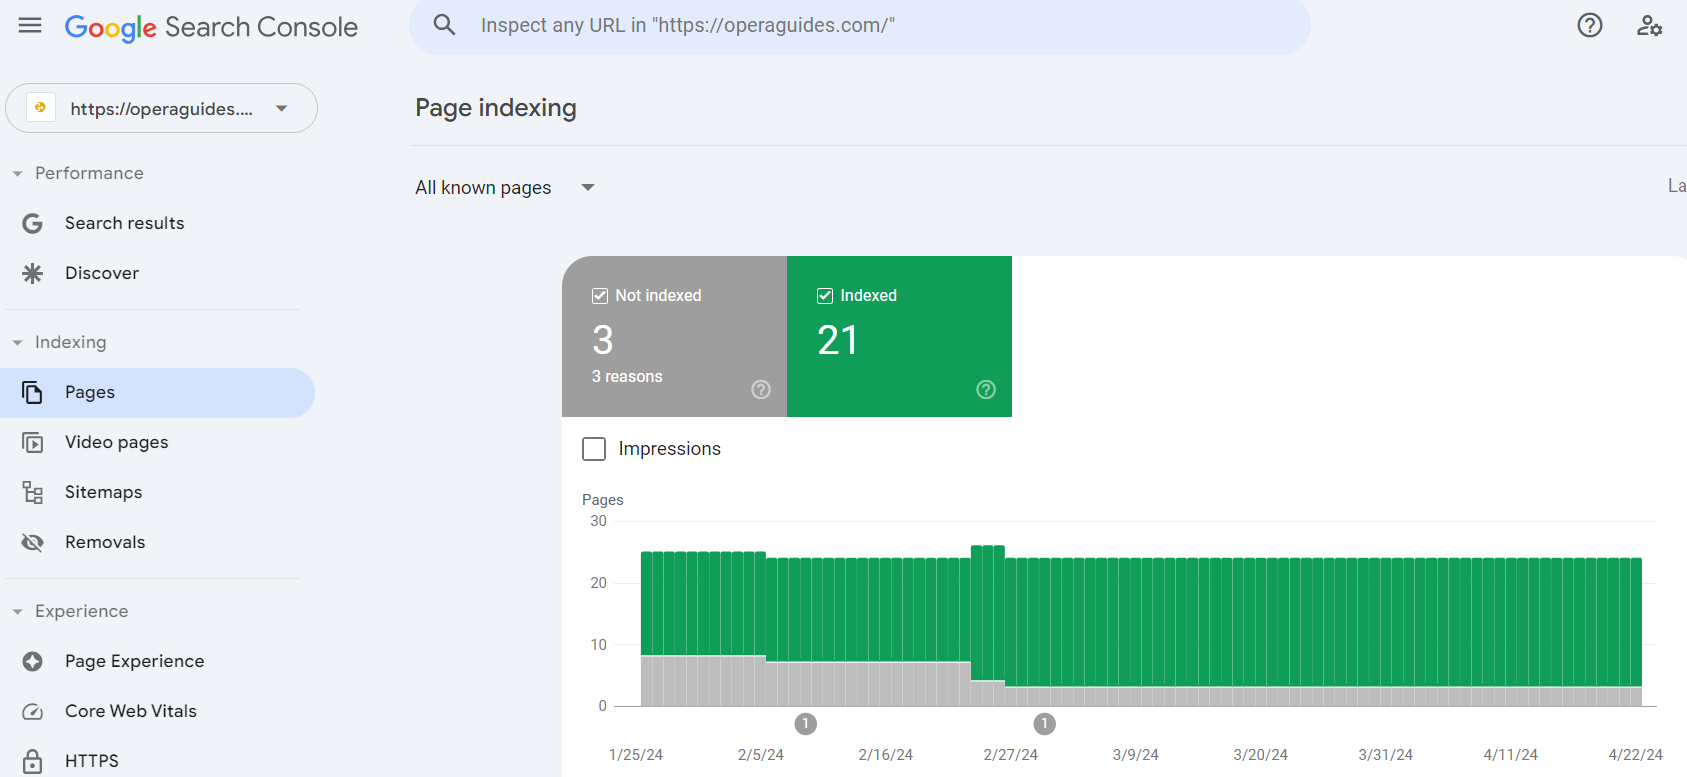Uncheck the Not indexed checkbox
Viewport: 1687px width, 777px height.
click(600, 296)
